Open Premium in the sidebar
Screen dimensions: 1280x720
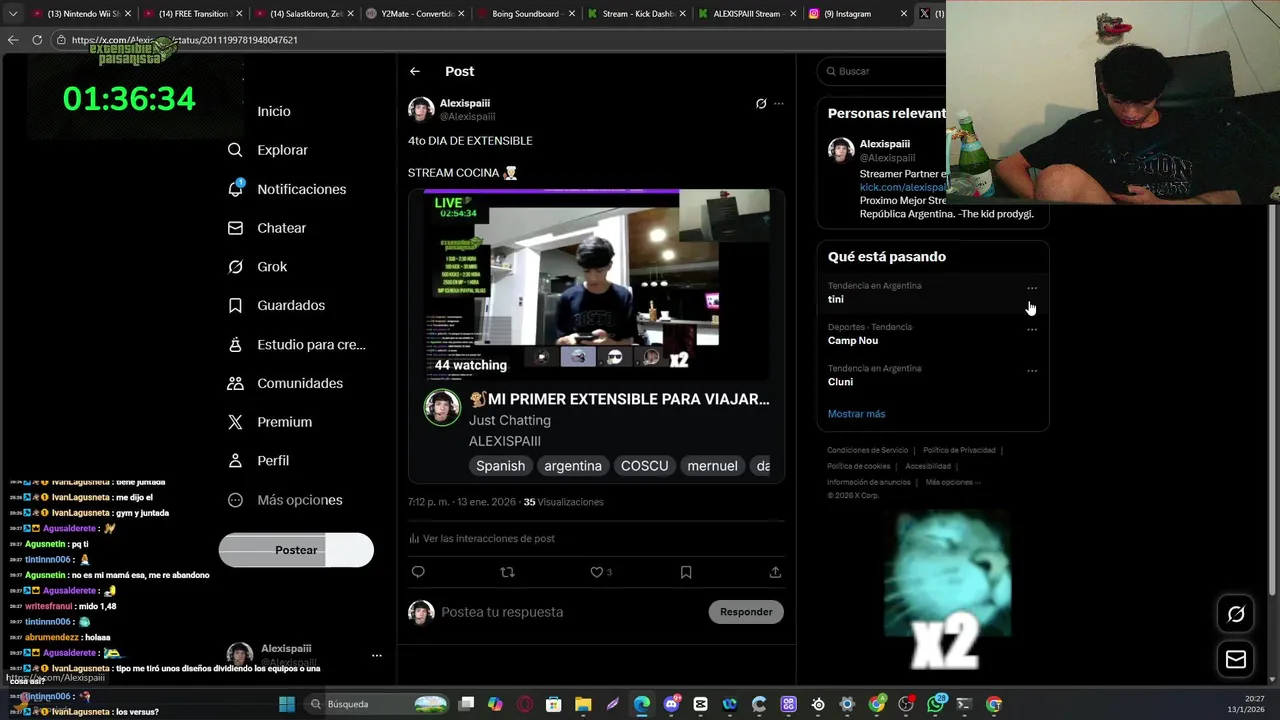pyautogui.click(x=270, y=422)
